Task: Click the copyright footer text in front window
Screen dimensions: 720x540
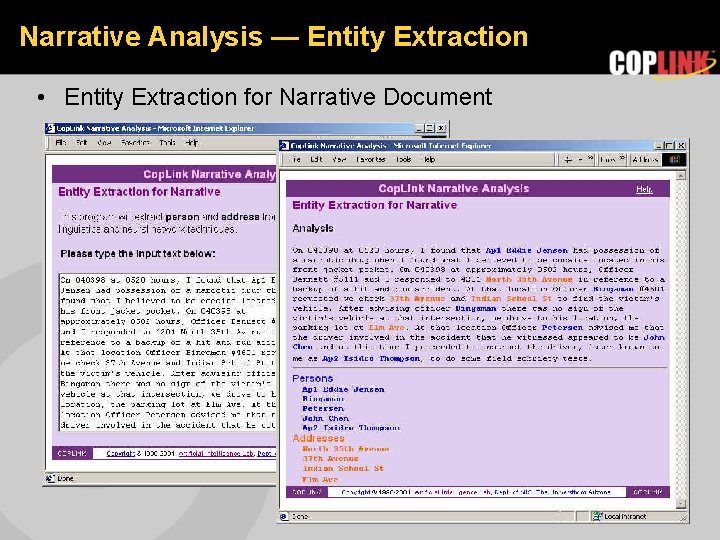Action: [476, 492]
